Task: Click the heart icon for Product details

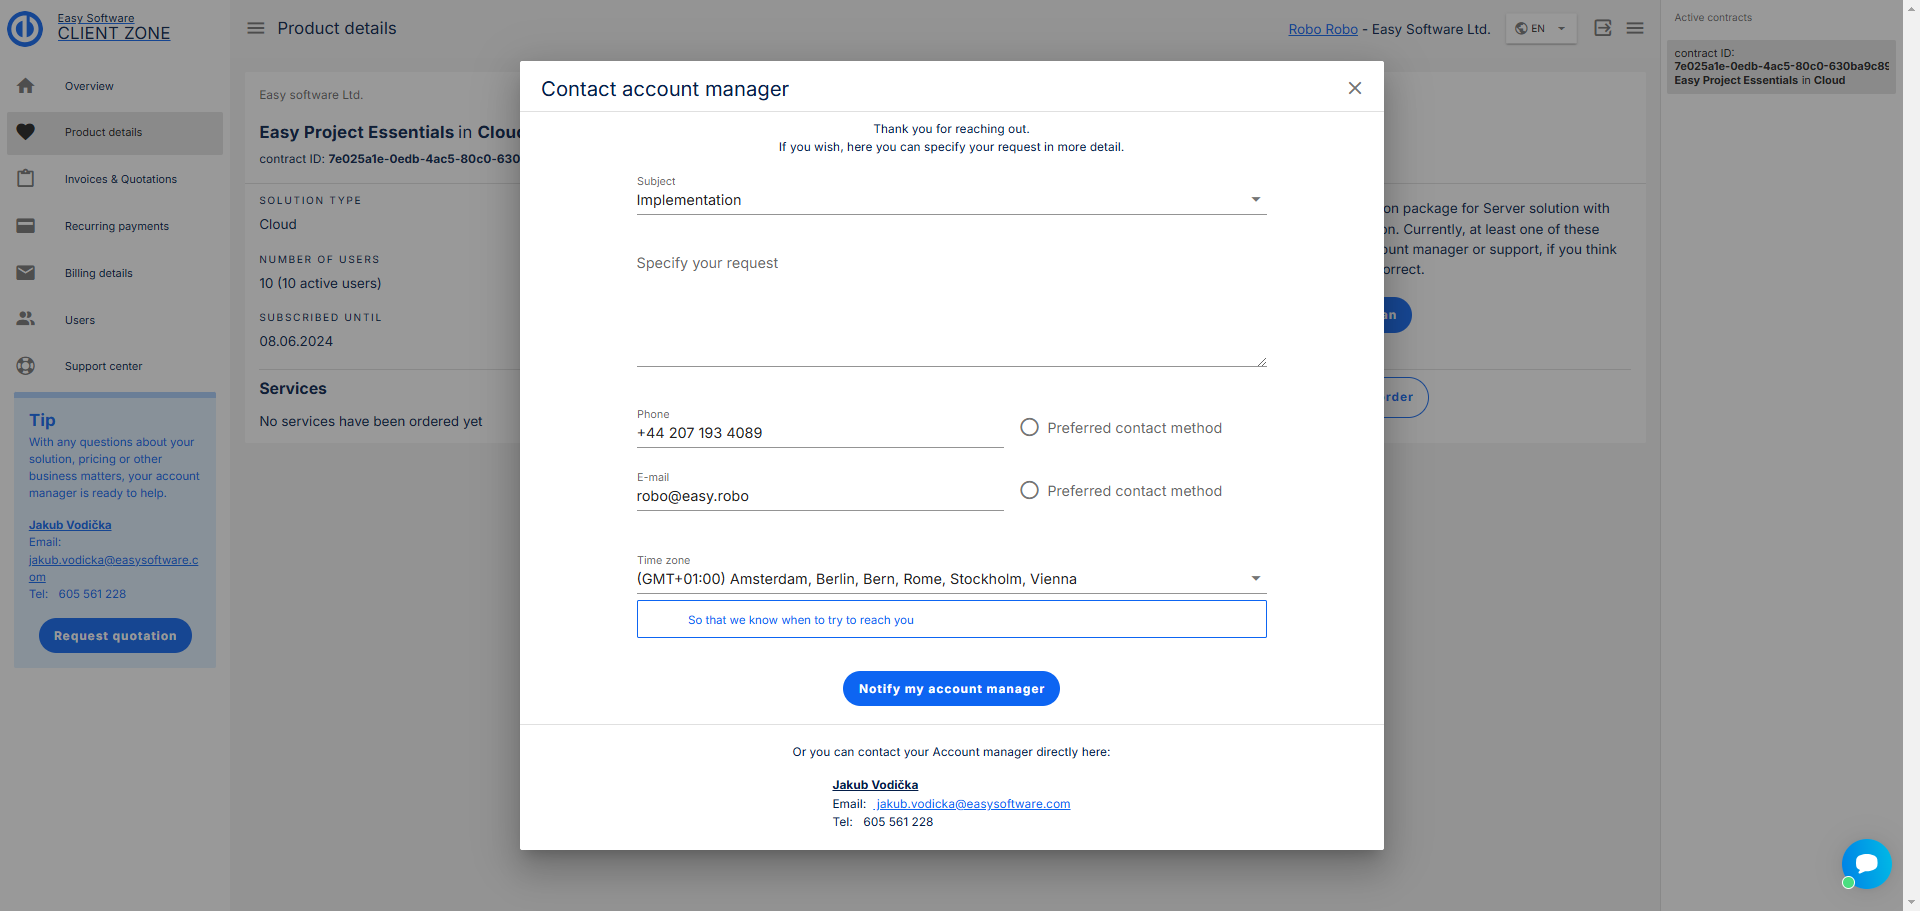Action: click(x=26, y=132)
